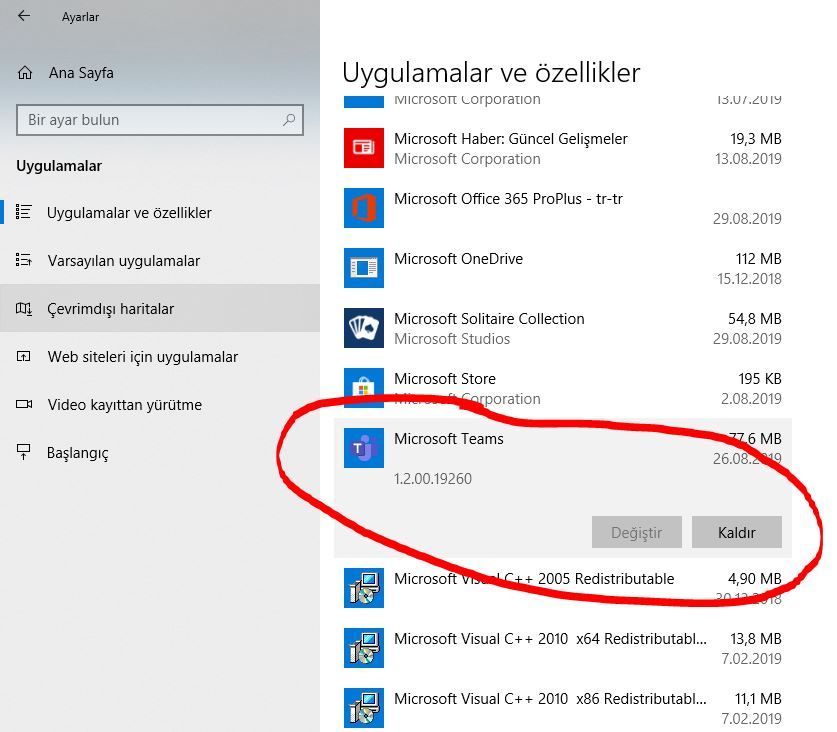The height and width of the screenshot is (732, 837).
Task: Click the 112 MB size for OneDrive
Action: click(758, 258)
